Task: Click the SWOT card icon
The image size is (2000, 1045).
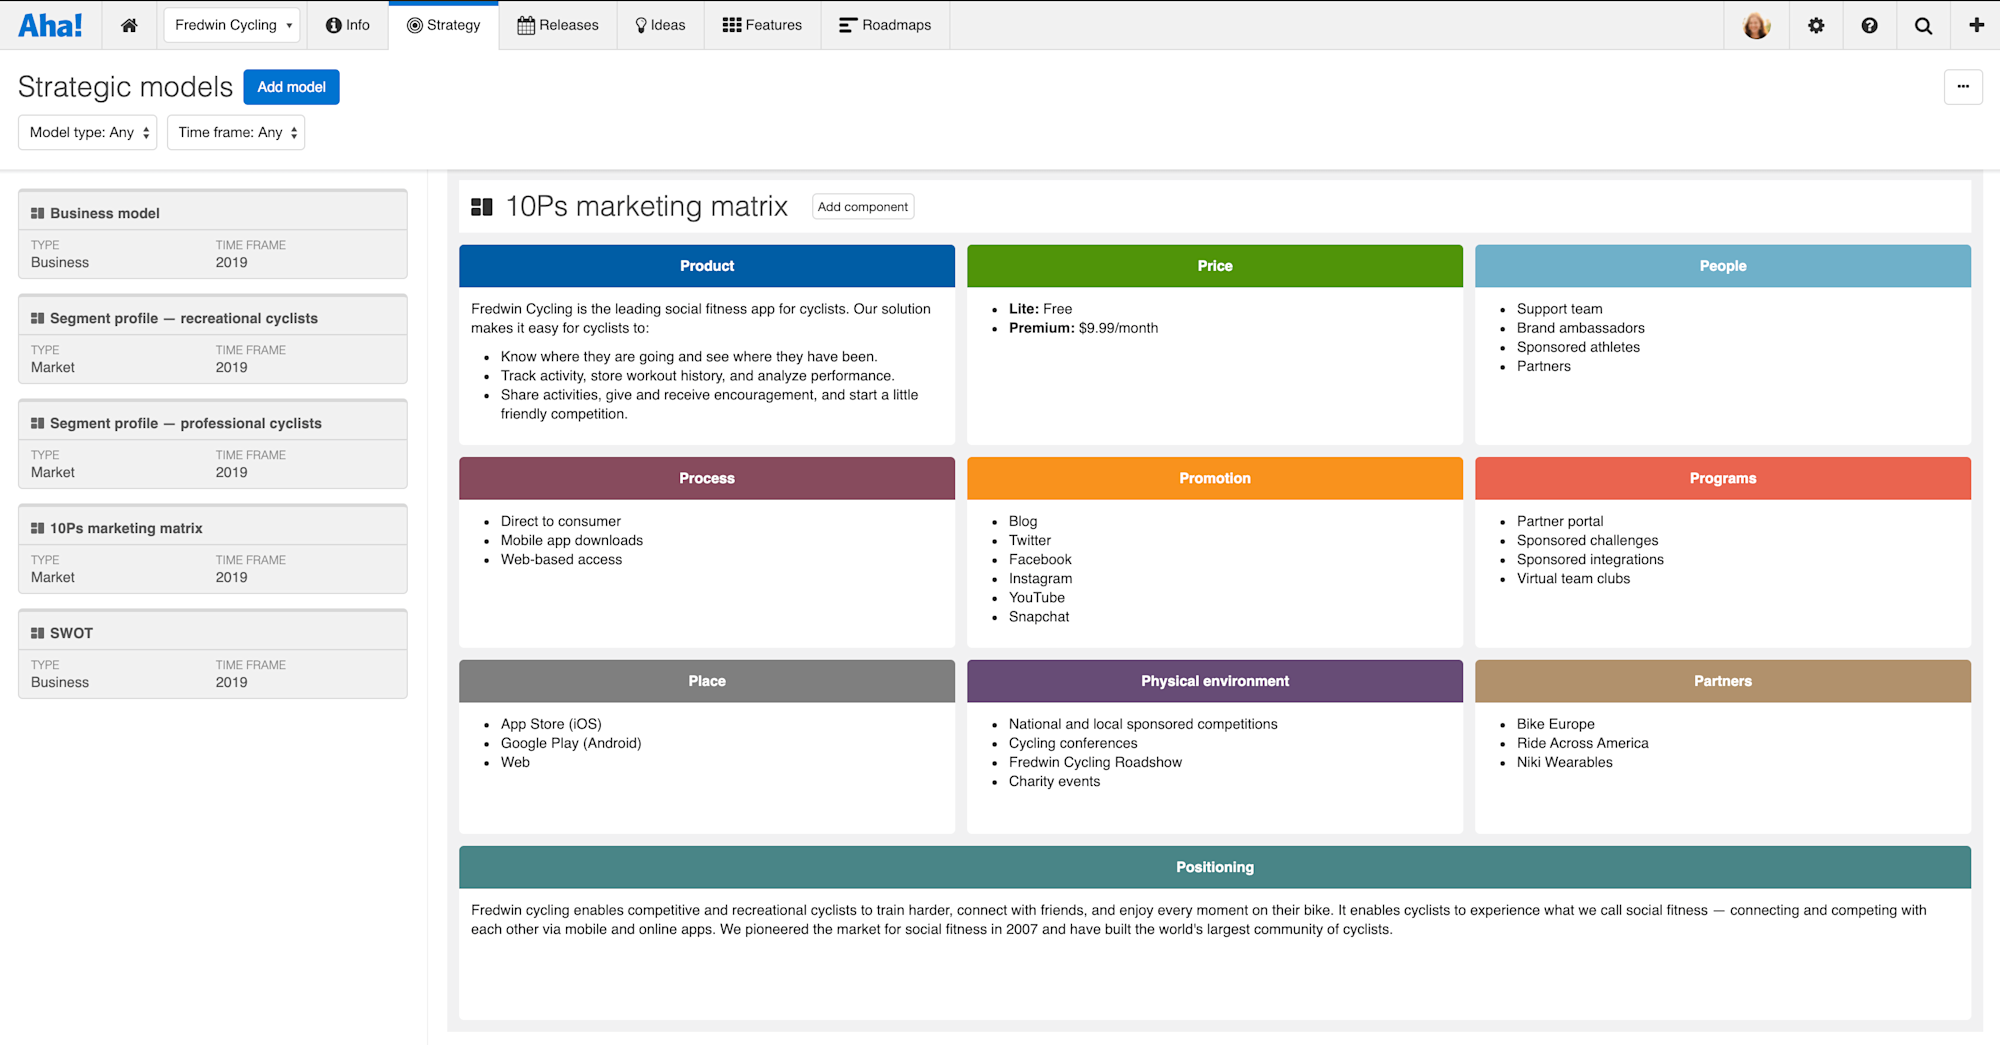Action: click(x=37, y=633)
